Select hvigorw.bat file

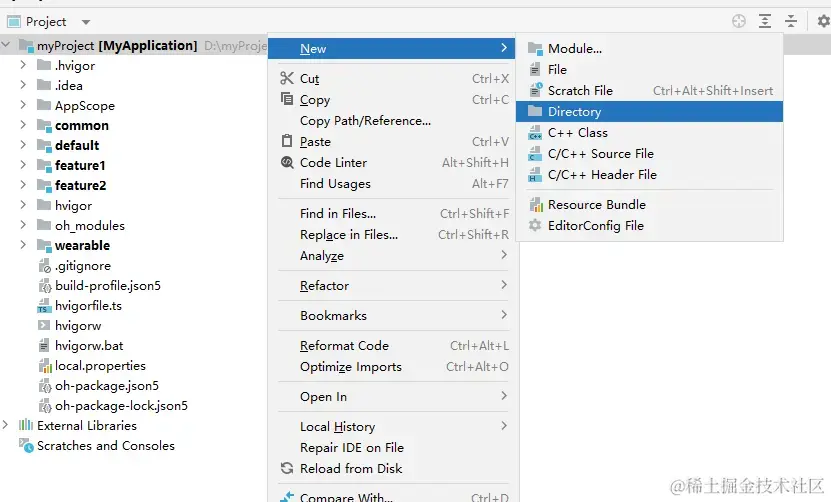(89, 346)
